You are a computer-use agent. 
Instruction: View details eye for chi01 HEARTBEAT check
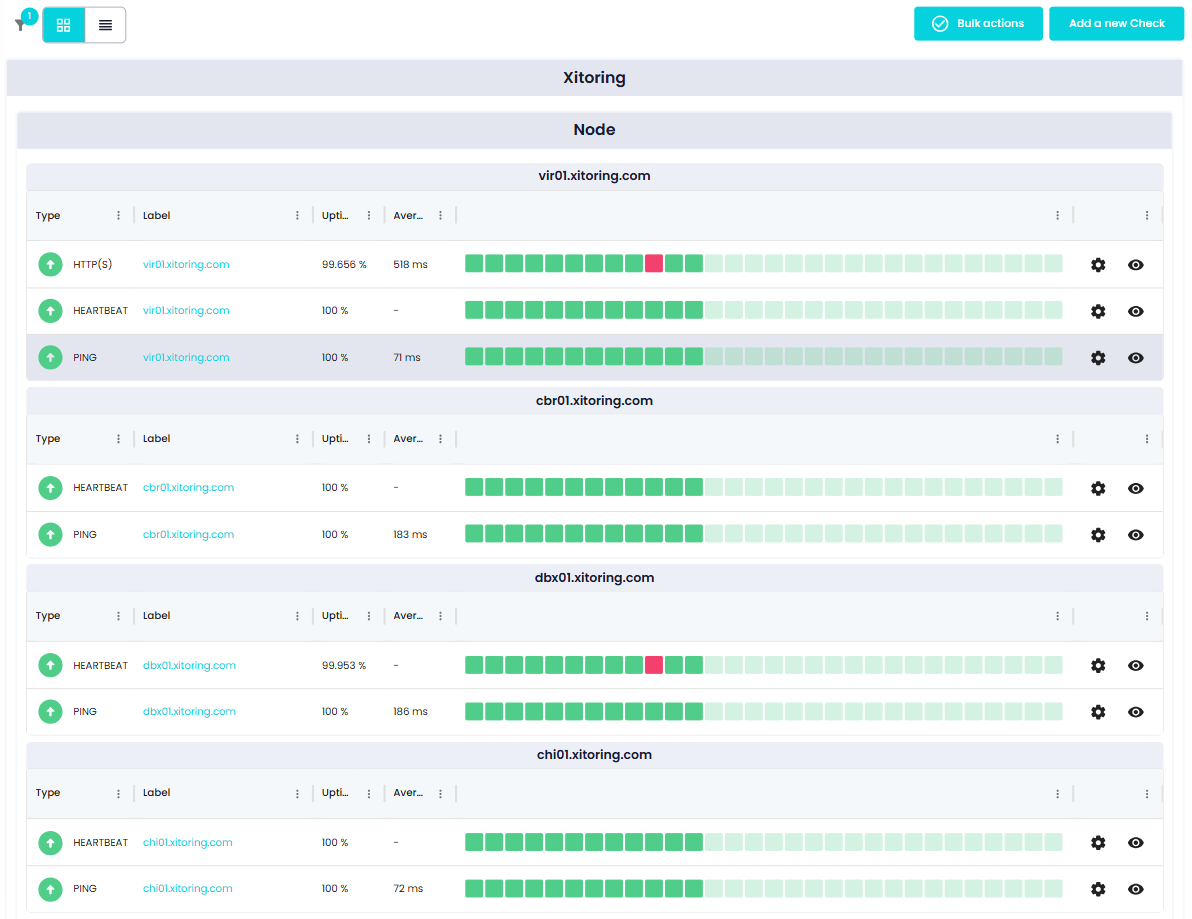pyautogui.click(x=1135, y=842)
